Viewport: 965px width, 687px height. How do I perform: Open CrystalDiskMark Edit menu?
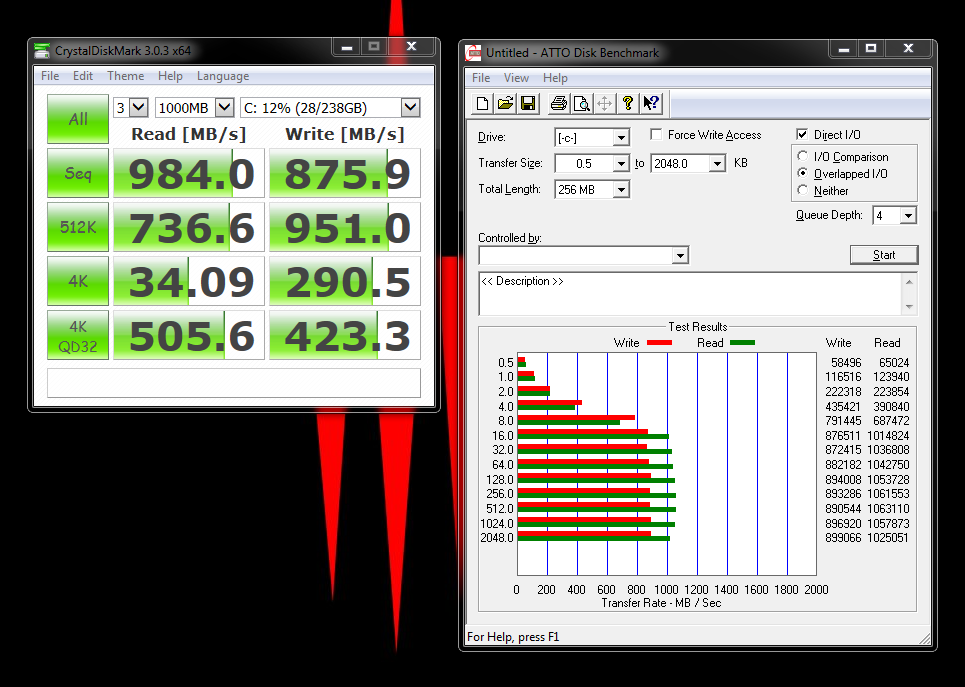(82, 76)
